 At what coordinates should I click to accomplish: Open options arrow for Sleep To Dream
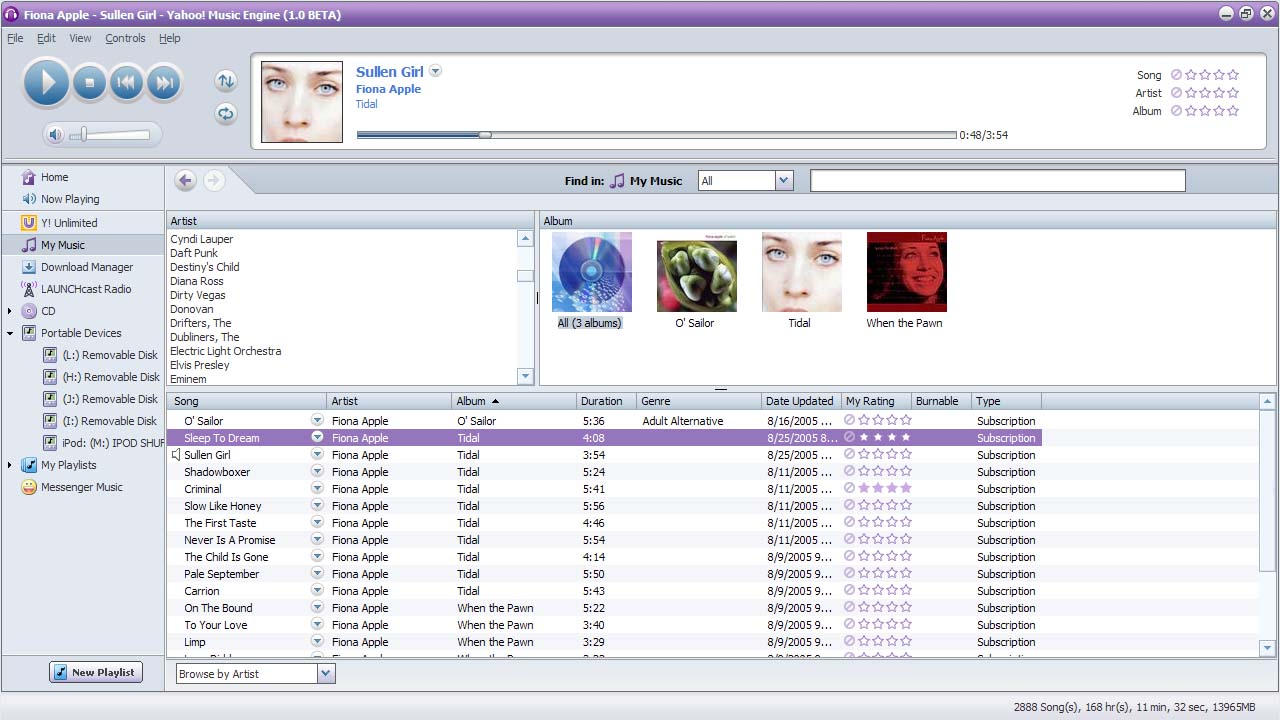(x=317, y=437)
